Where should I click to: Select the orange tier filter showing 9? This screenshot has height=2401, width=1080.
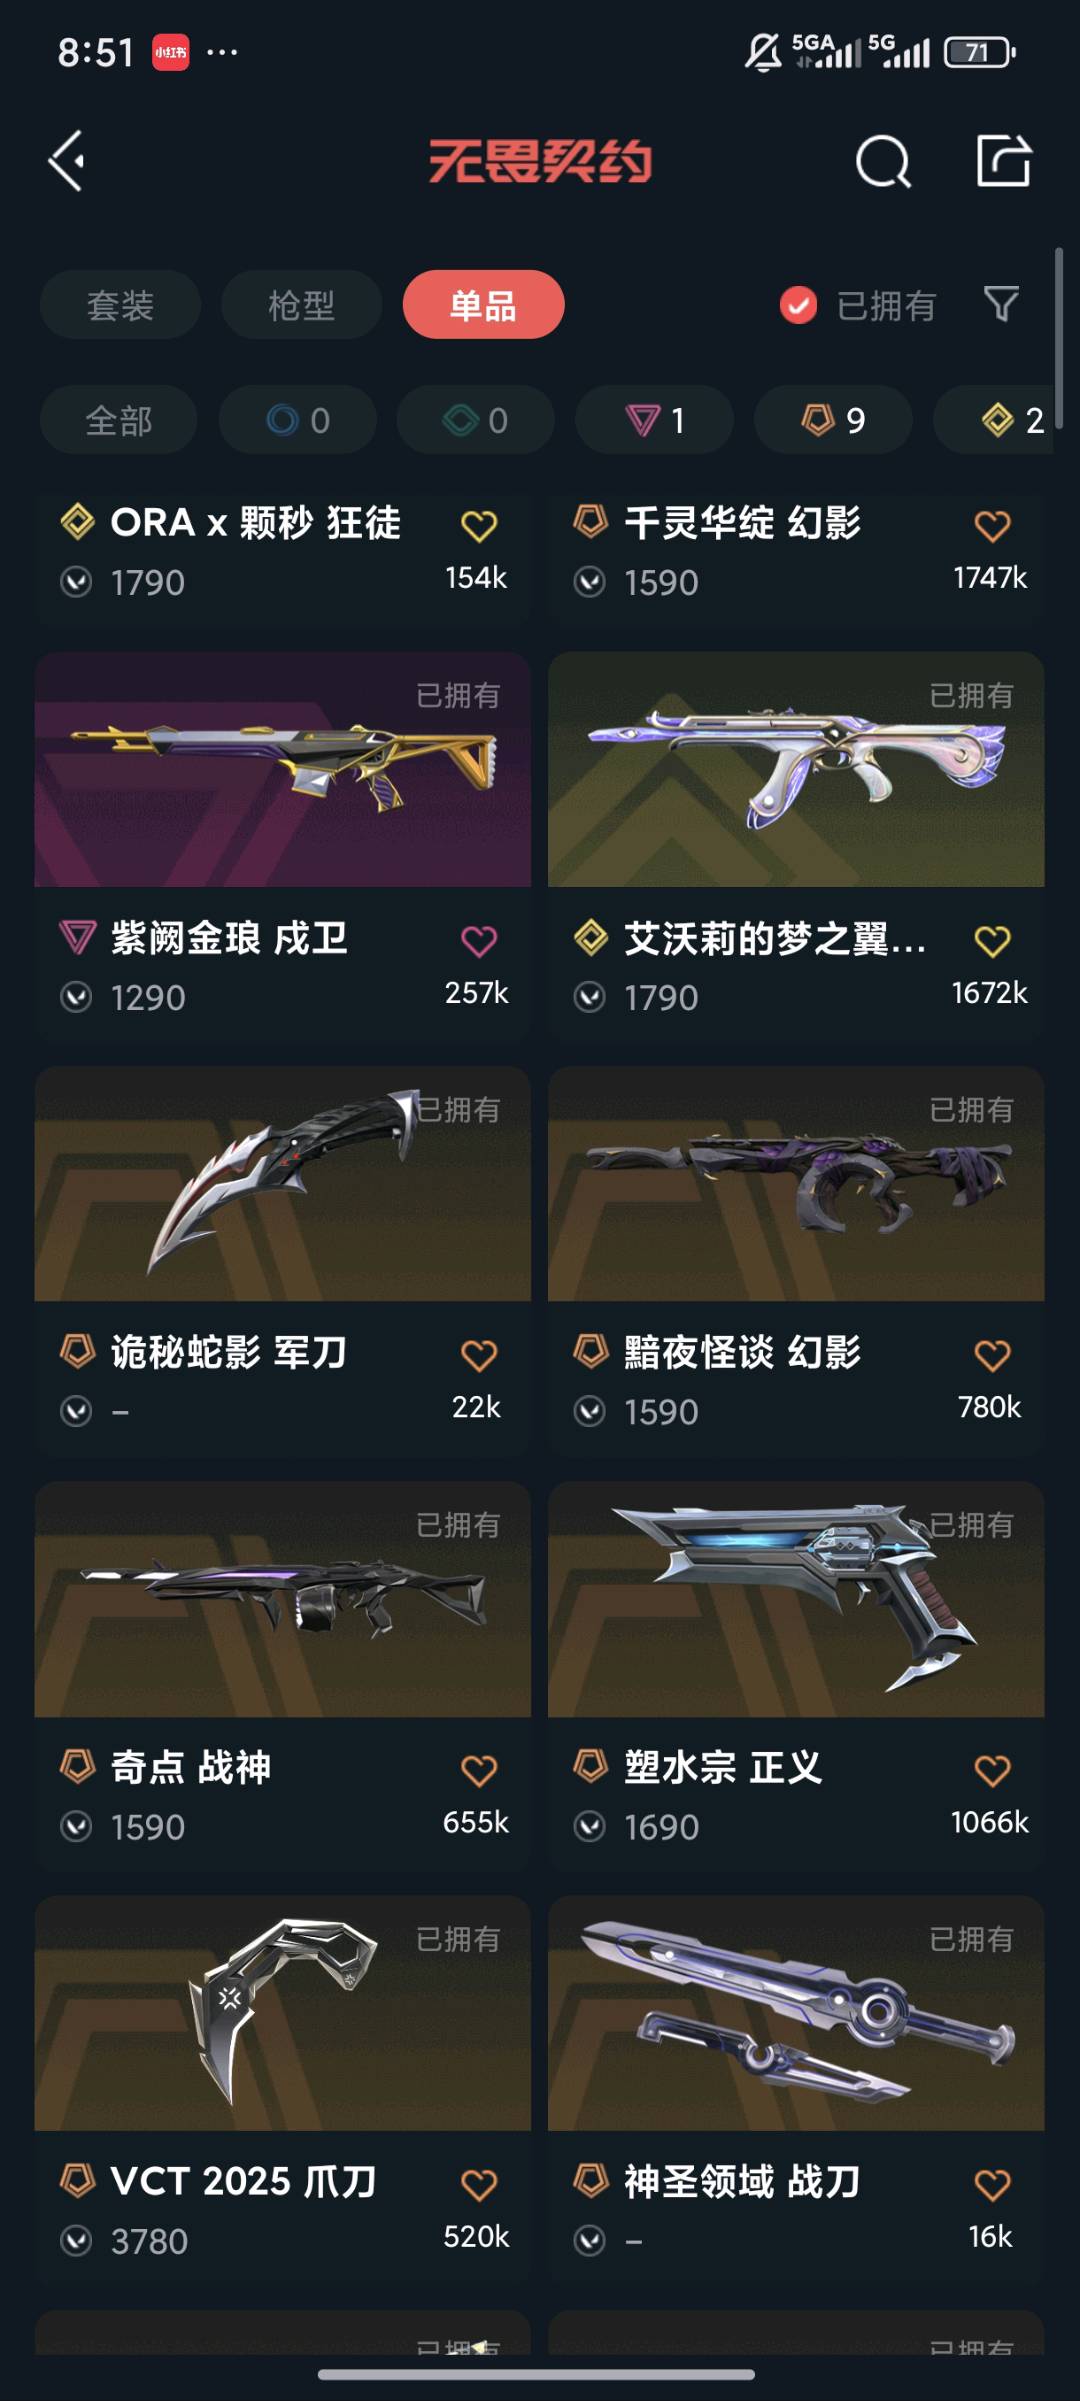pyautogui.click(x=833, y=420)
